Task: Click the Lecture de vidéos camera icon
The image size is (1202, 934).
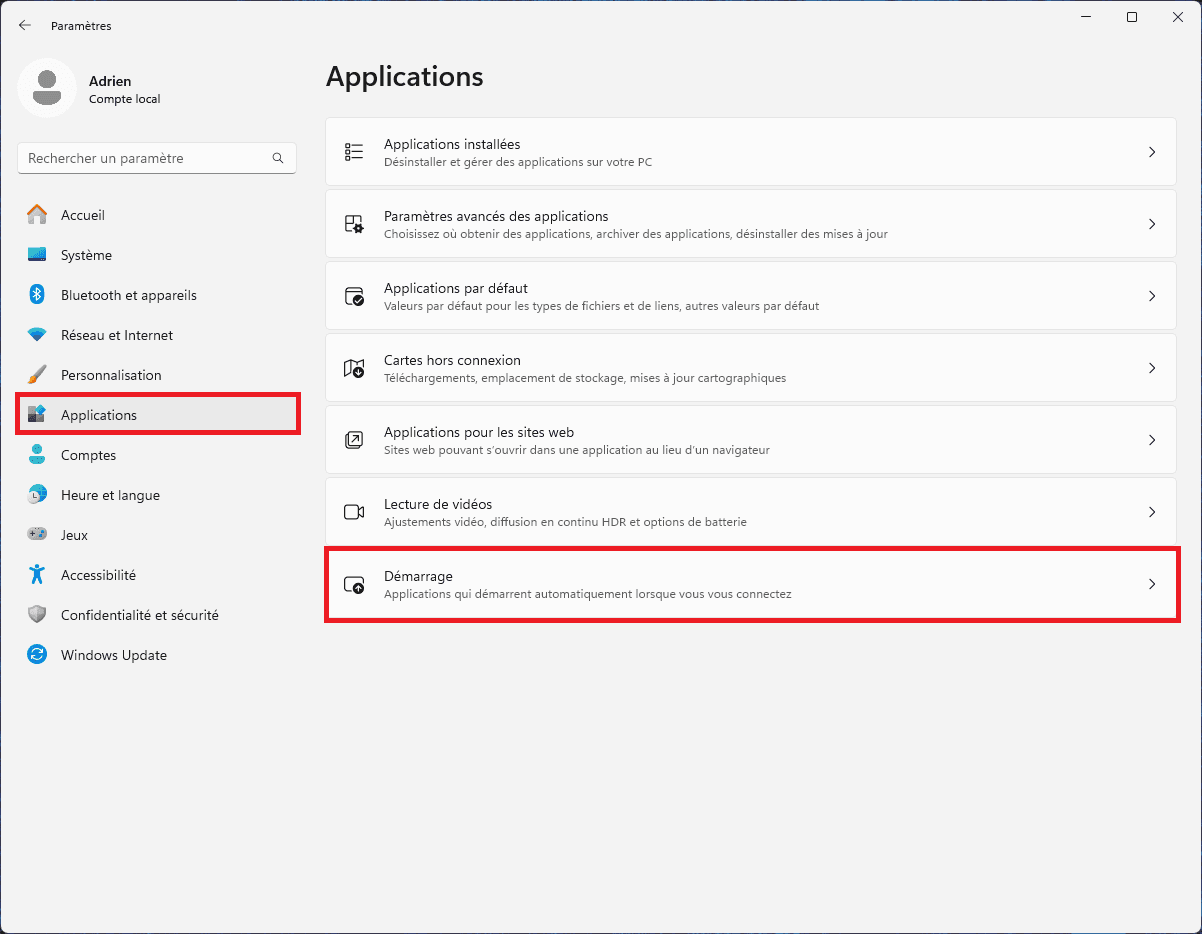Action: tap(354, 512)
